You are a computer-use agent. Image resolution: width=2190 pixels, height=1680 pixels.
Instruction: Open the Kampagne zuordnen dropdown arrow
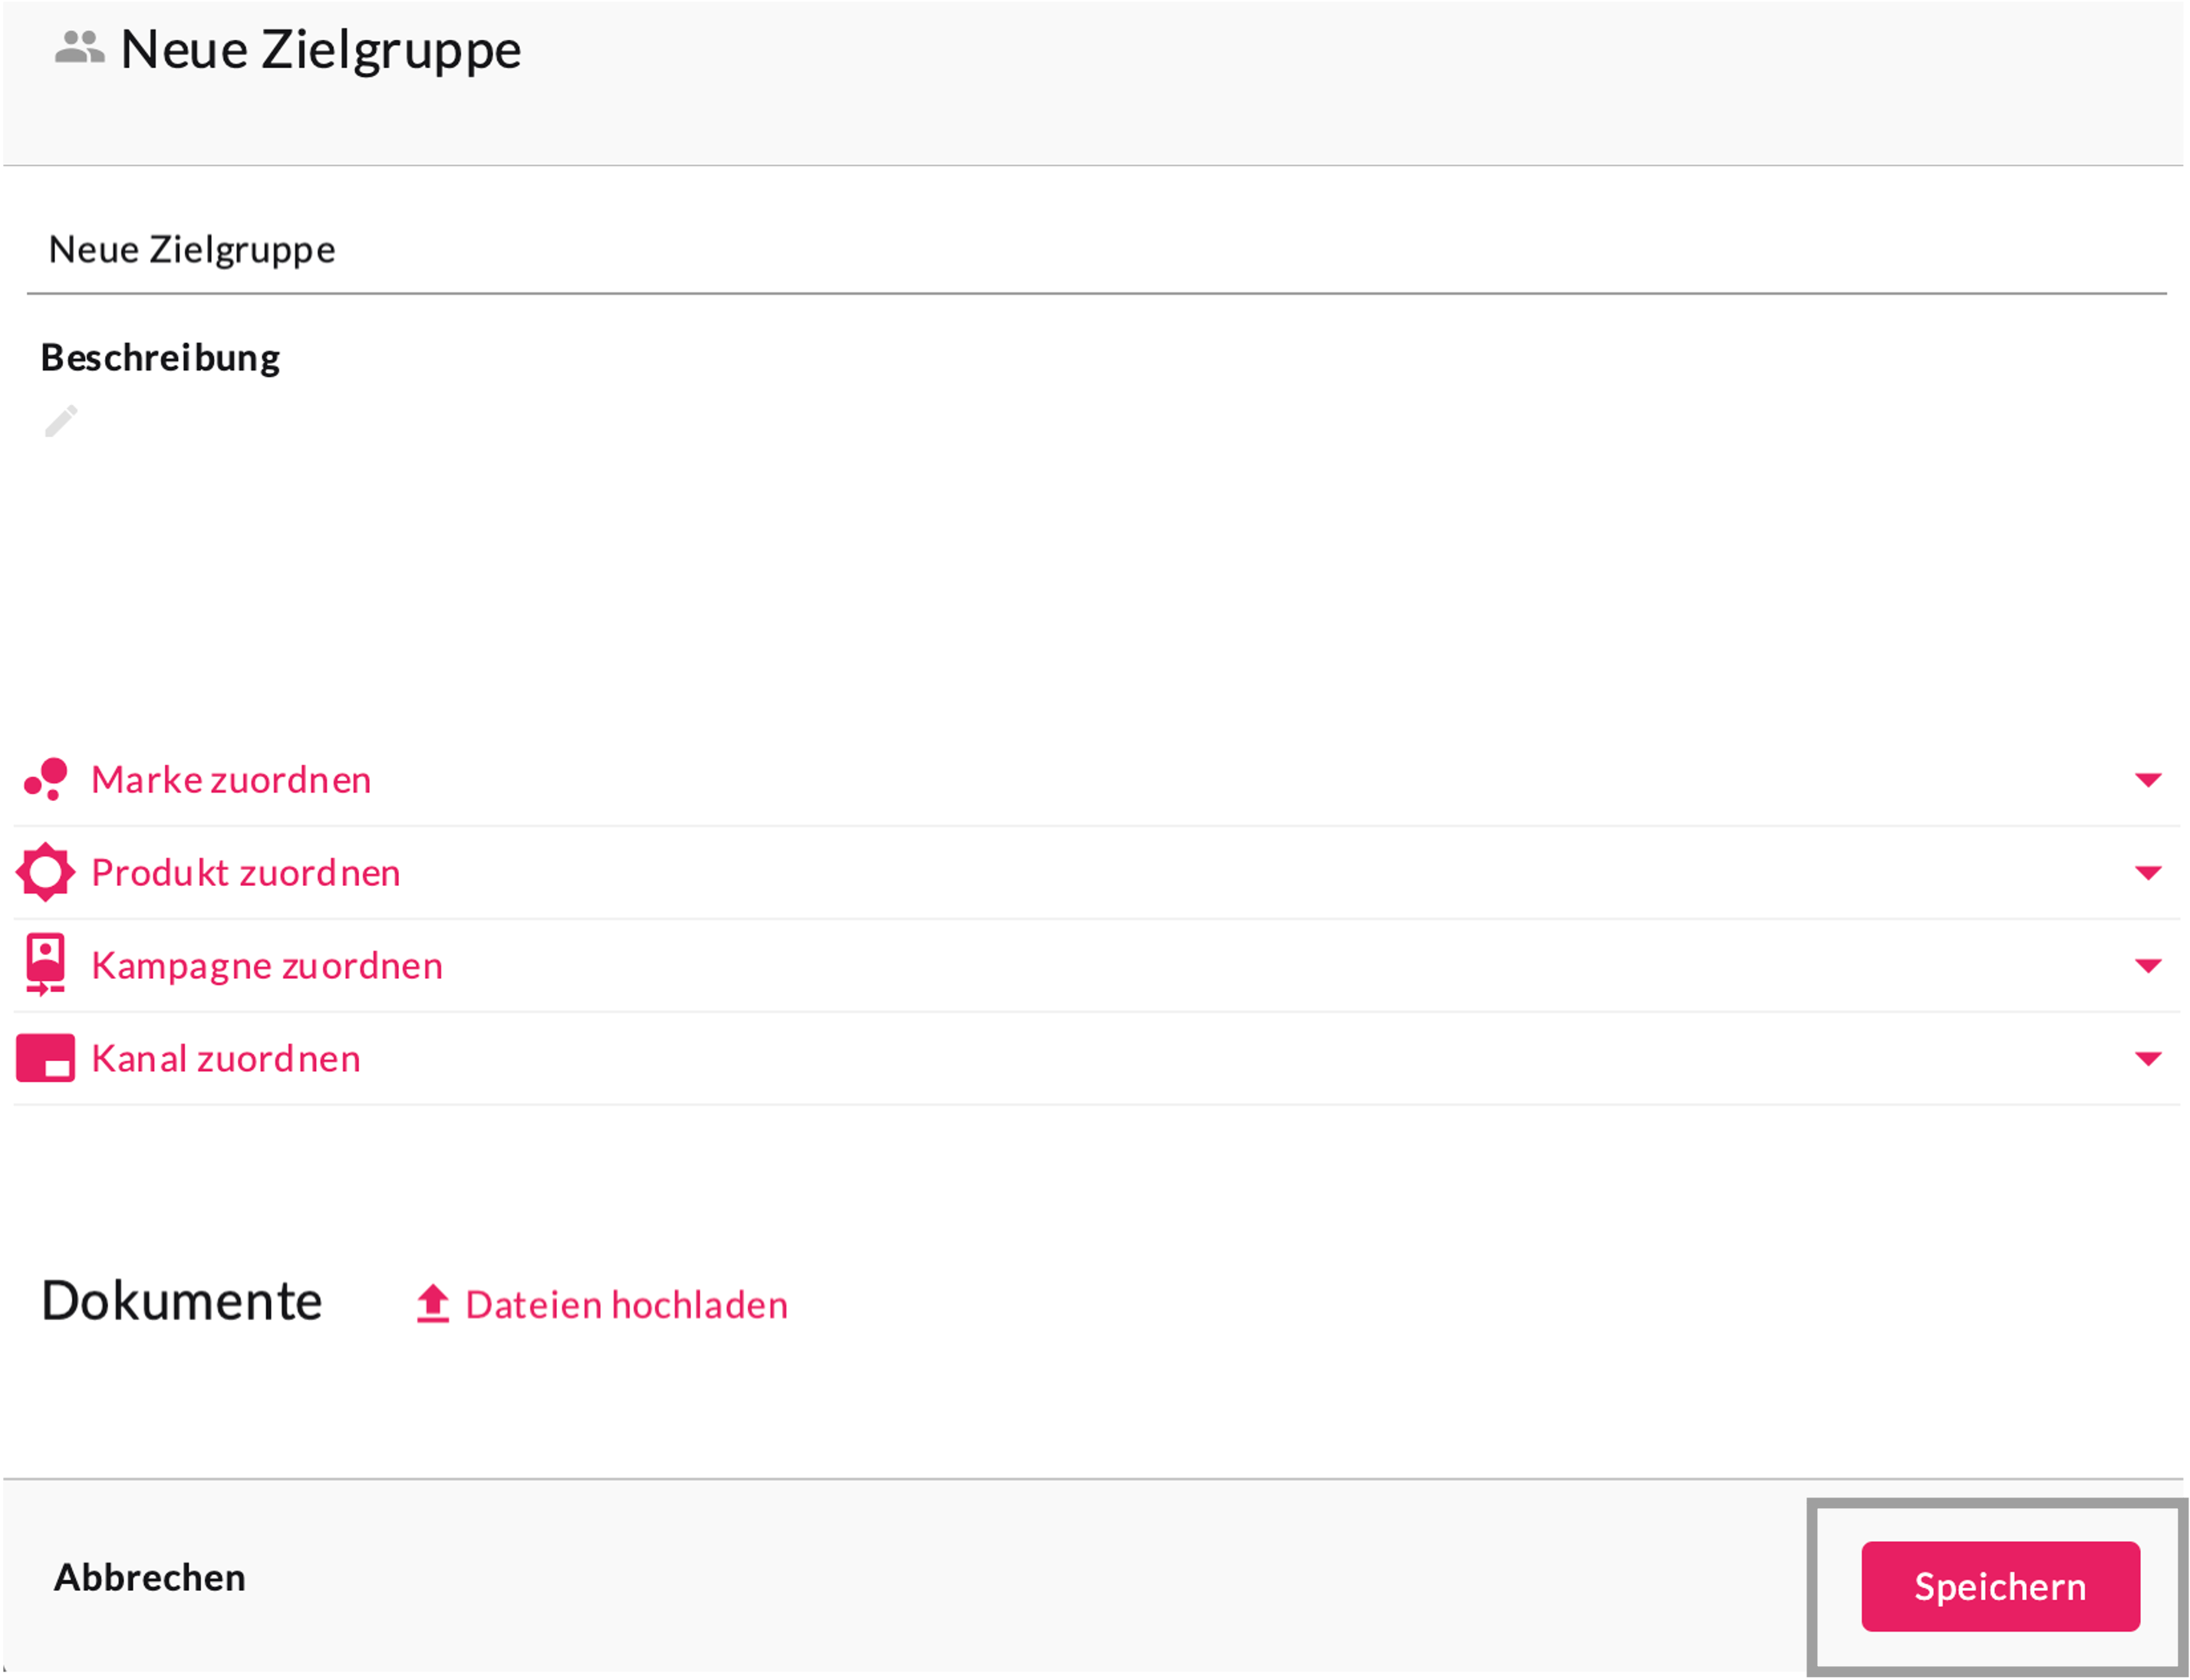tap(2148, 966)
